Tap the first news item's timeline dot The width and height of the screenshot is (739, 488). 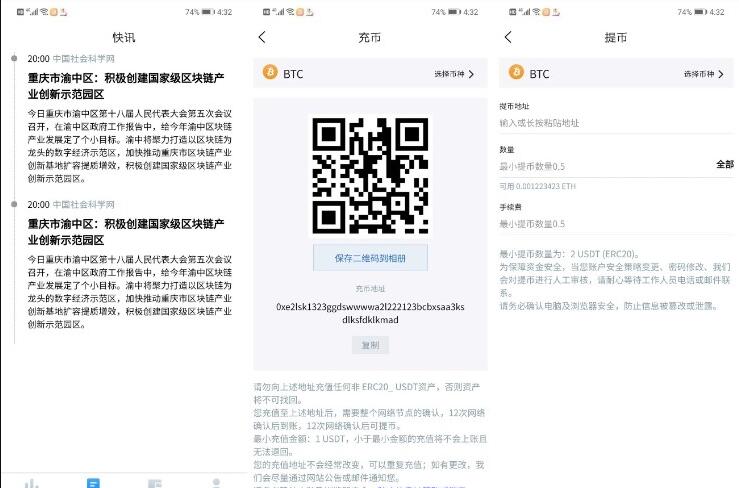point(14,58)
